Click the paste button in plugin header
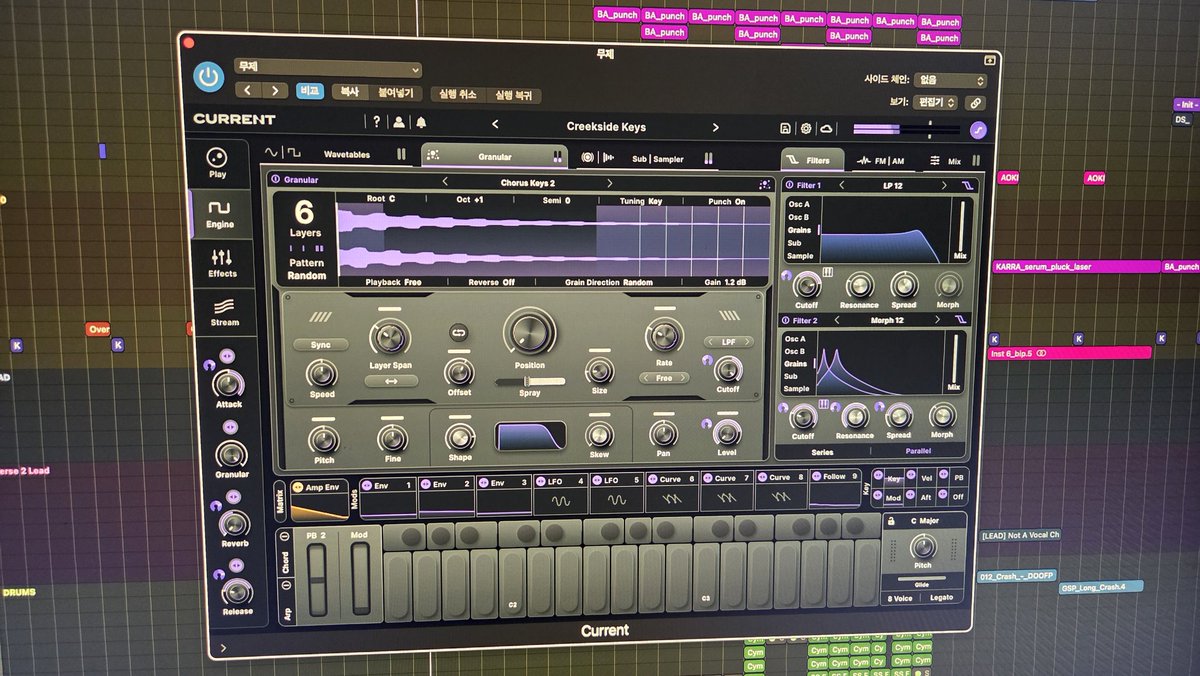Image resolution: width=1200 pixels, height=676 pixels. coord(395,93)
